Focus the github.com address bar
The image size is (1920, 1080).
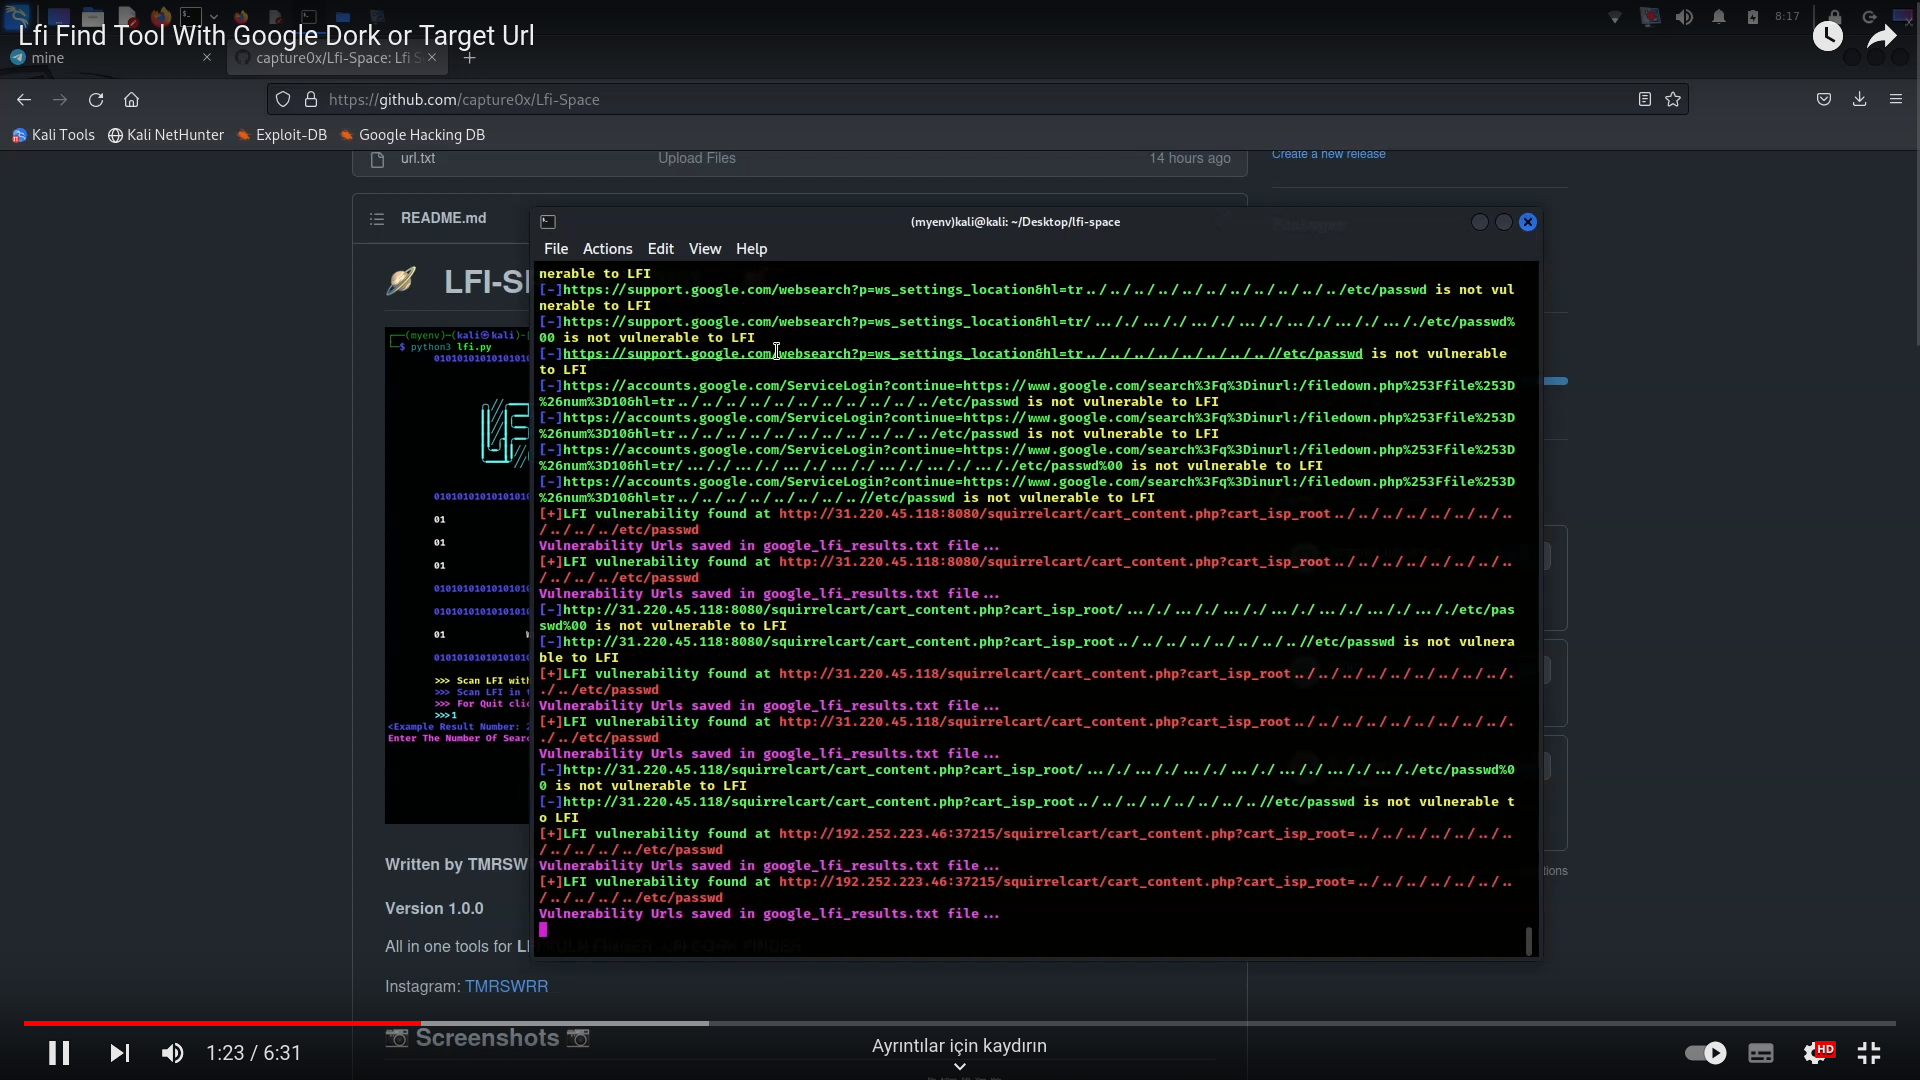pos(977,100)
